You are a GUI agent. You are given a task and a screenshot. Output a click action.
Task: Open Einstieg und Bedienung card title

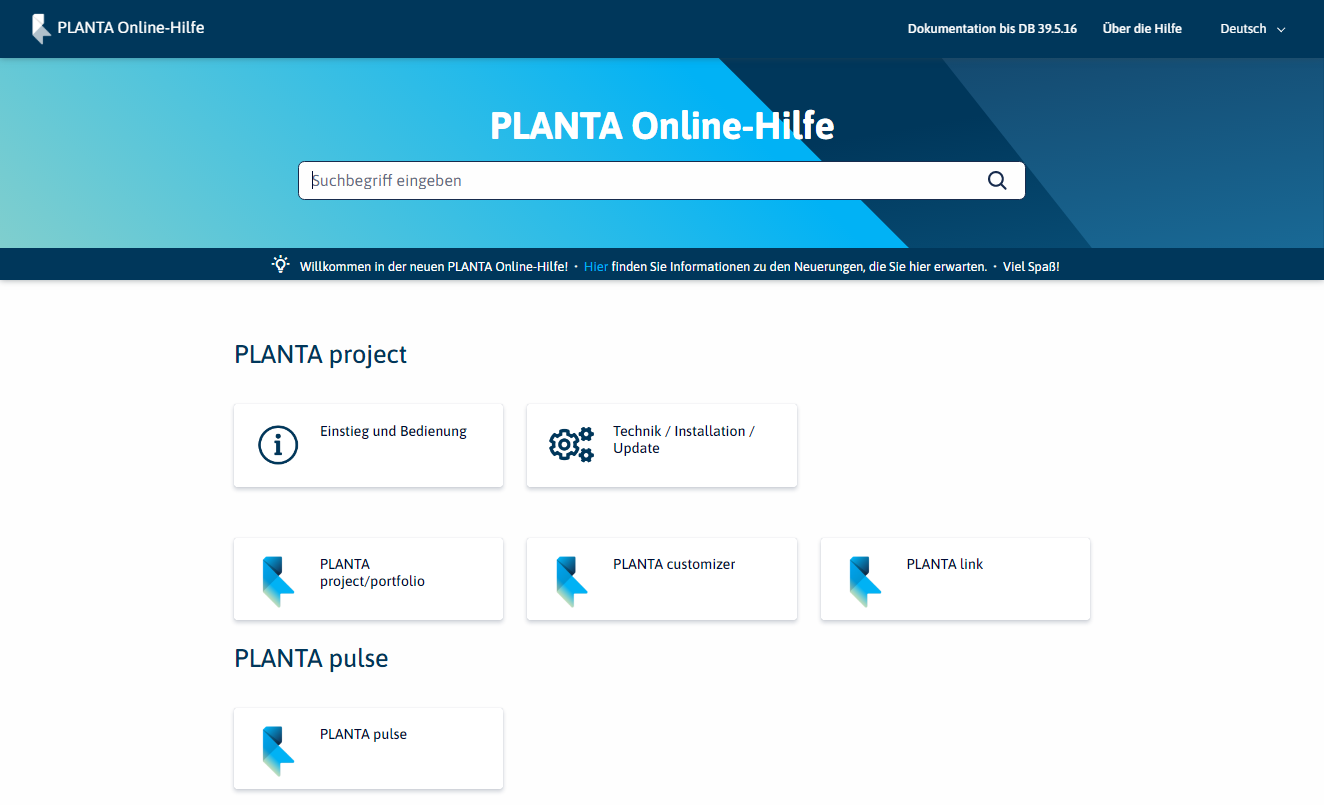[393, 431]
